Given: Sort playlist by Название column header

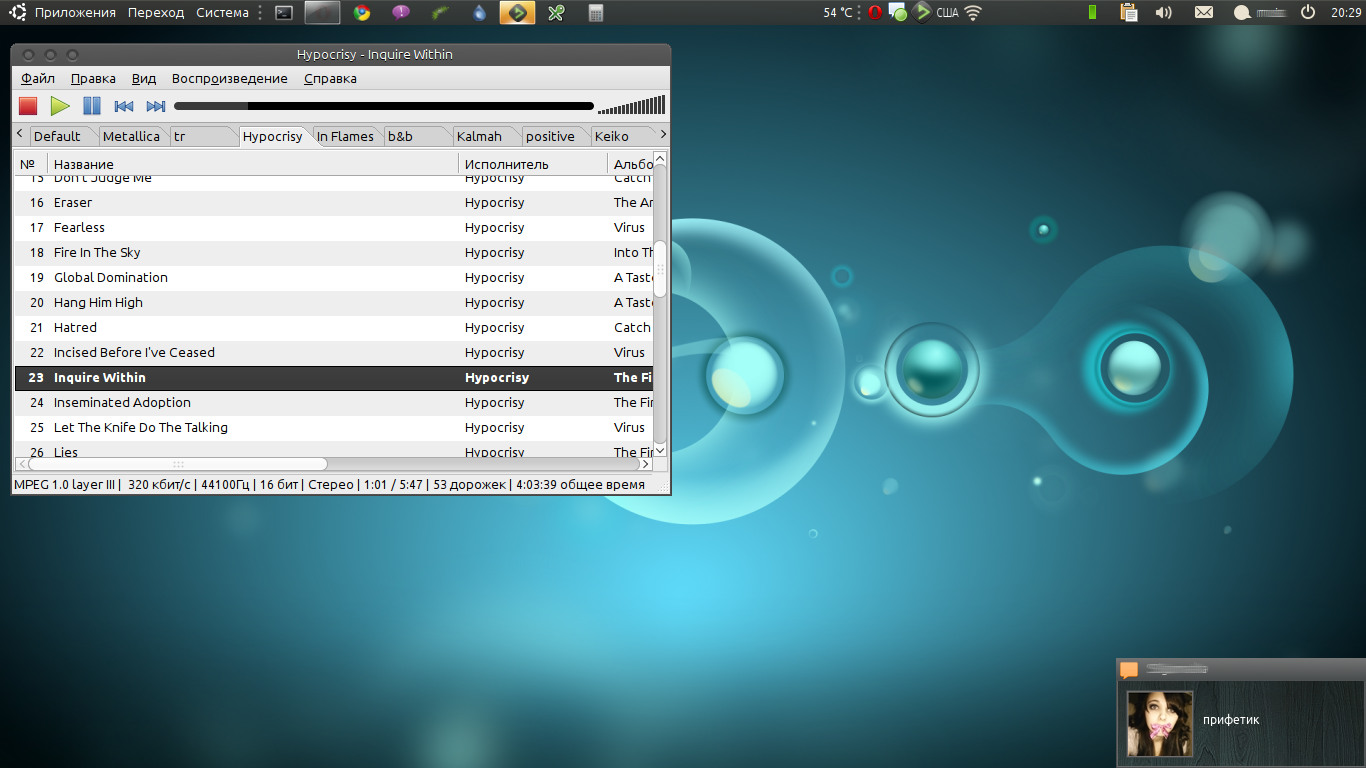Looking at the screenshot, I should coord(253,164).
